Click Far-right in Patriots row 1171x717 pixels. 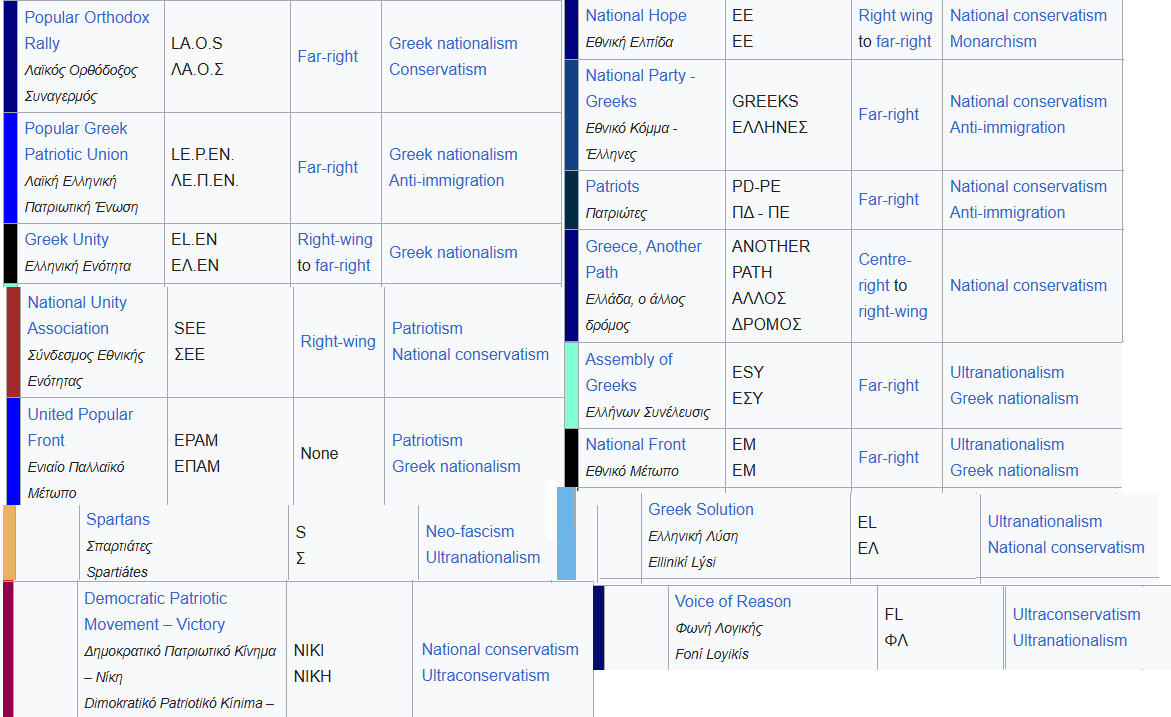click(x=889, y=199)
